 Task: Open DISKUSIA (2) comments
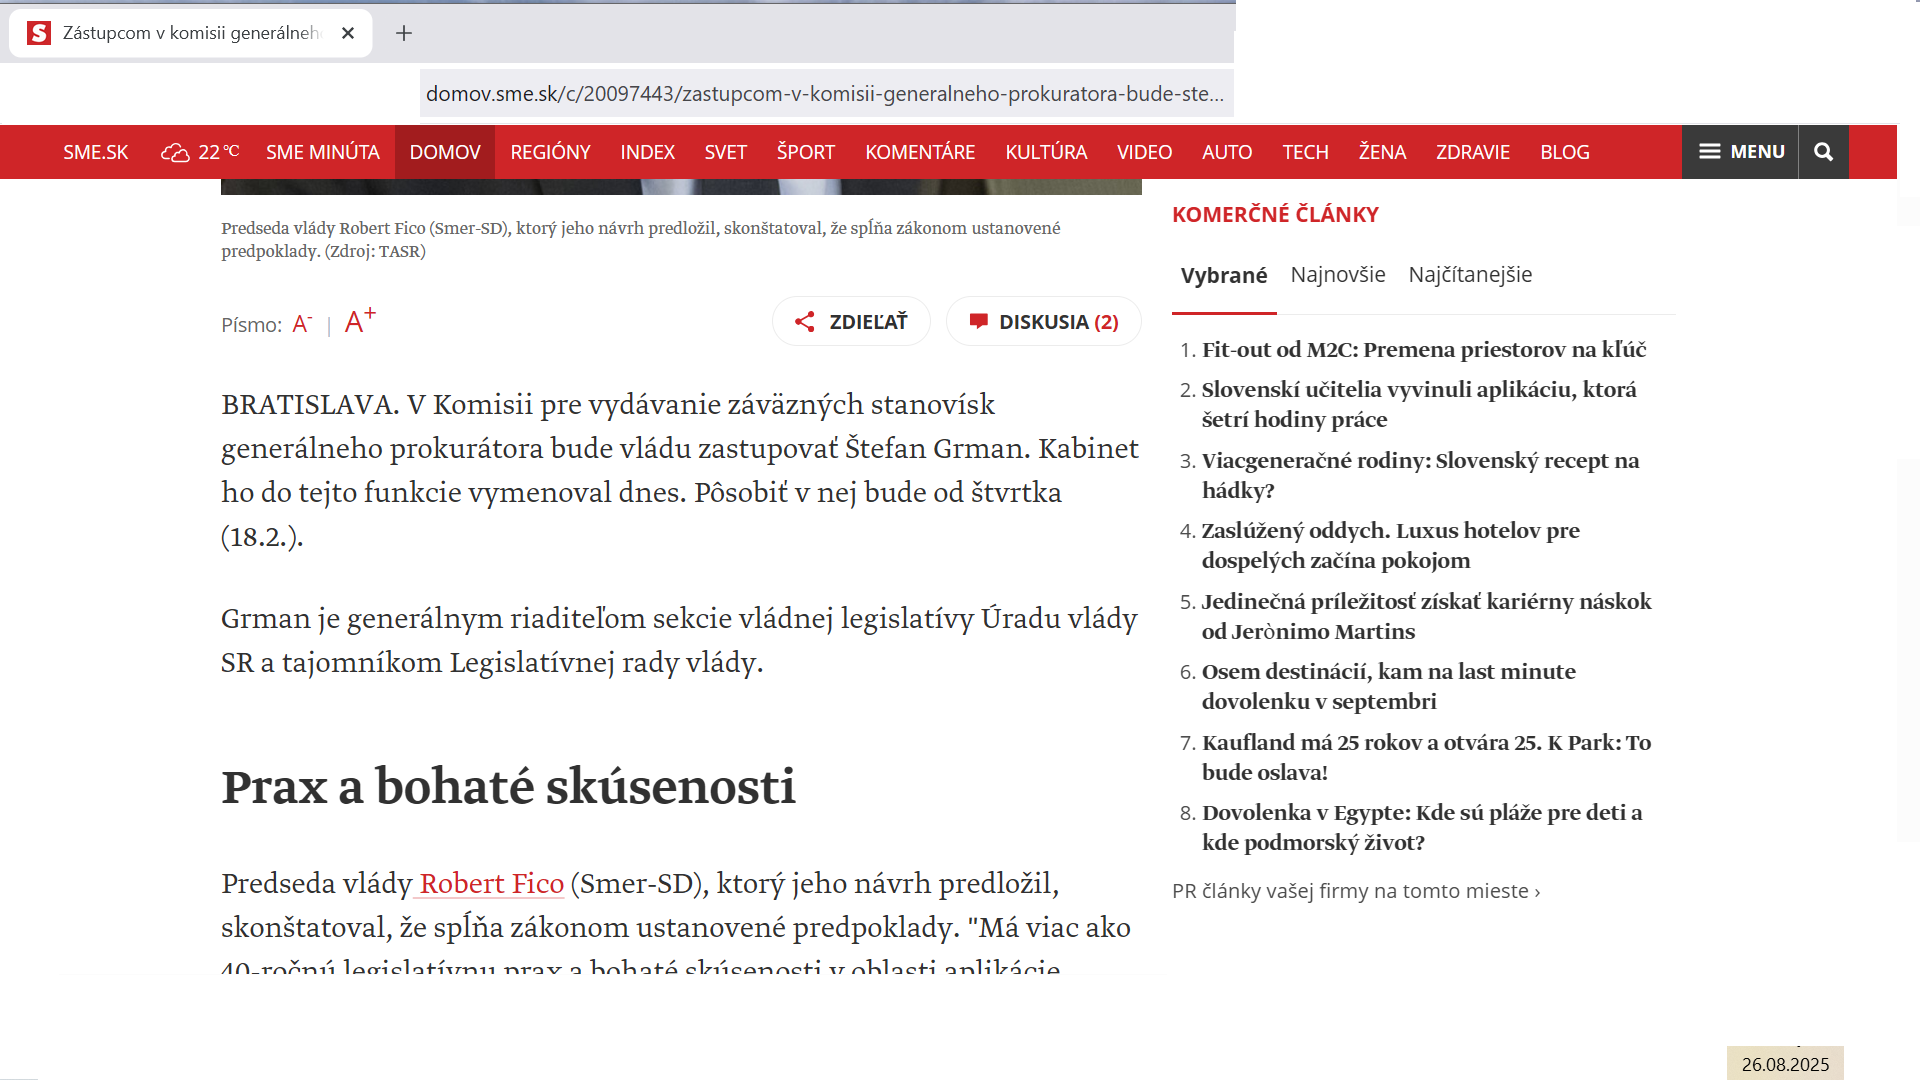pos(1044,322)
